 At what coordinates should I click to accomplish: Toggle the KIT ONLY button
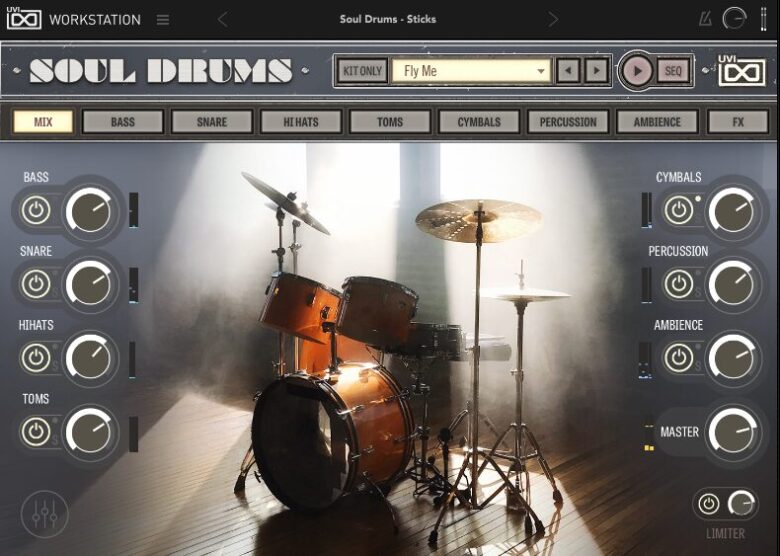(x=362, y=71)
